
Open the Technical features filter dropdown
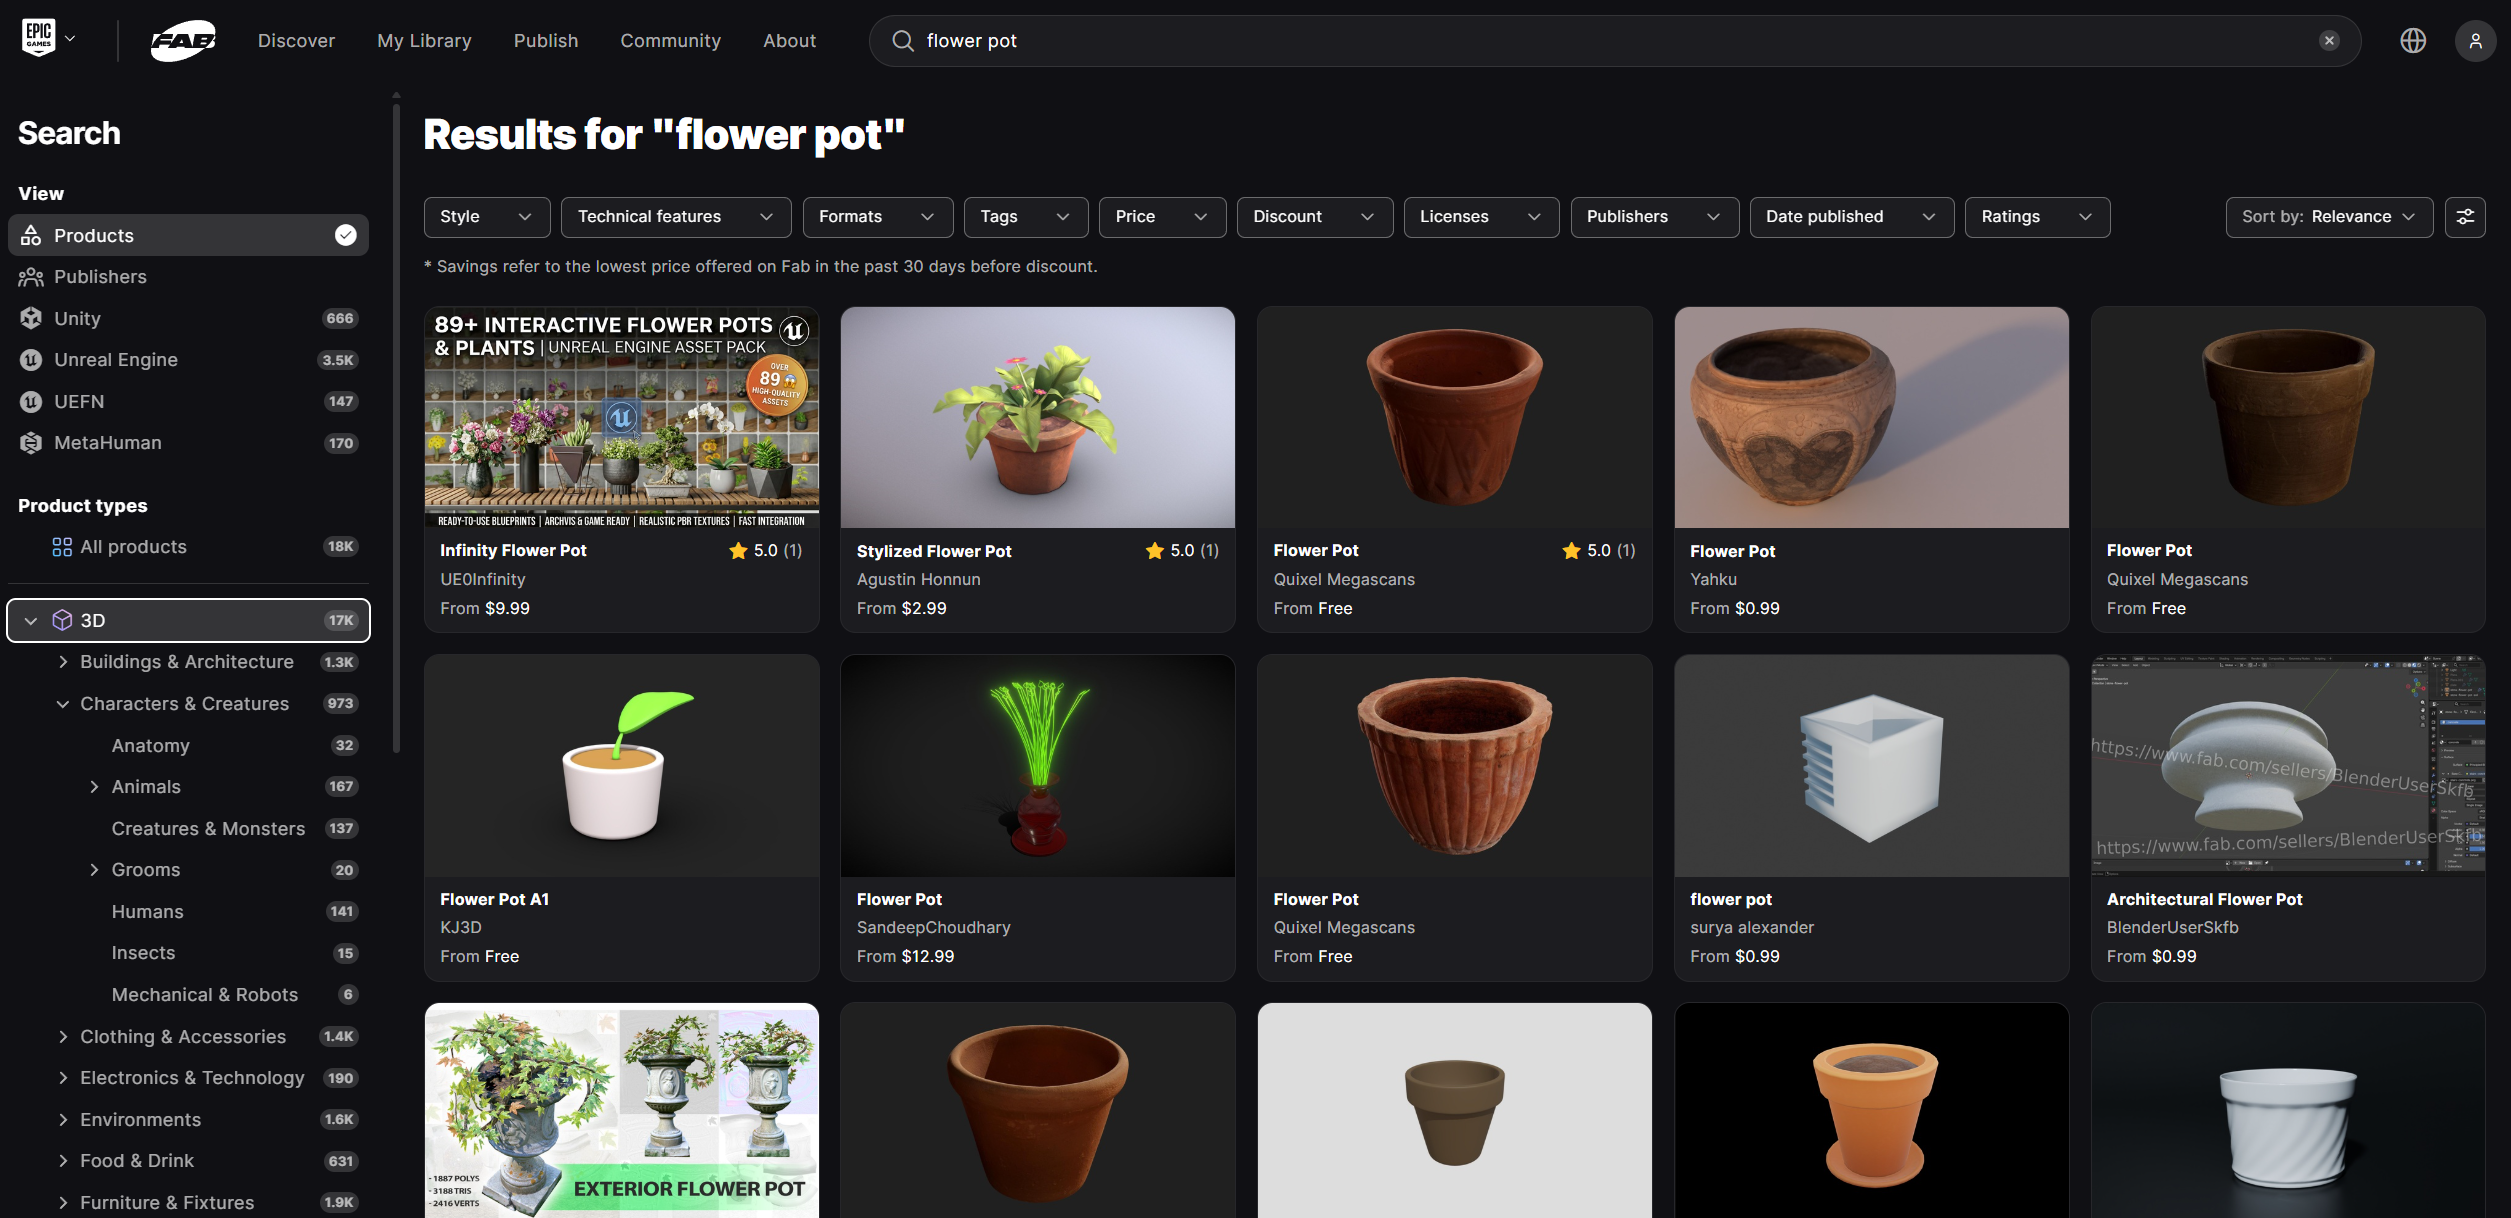[x=676, y=217]
